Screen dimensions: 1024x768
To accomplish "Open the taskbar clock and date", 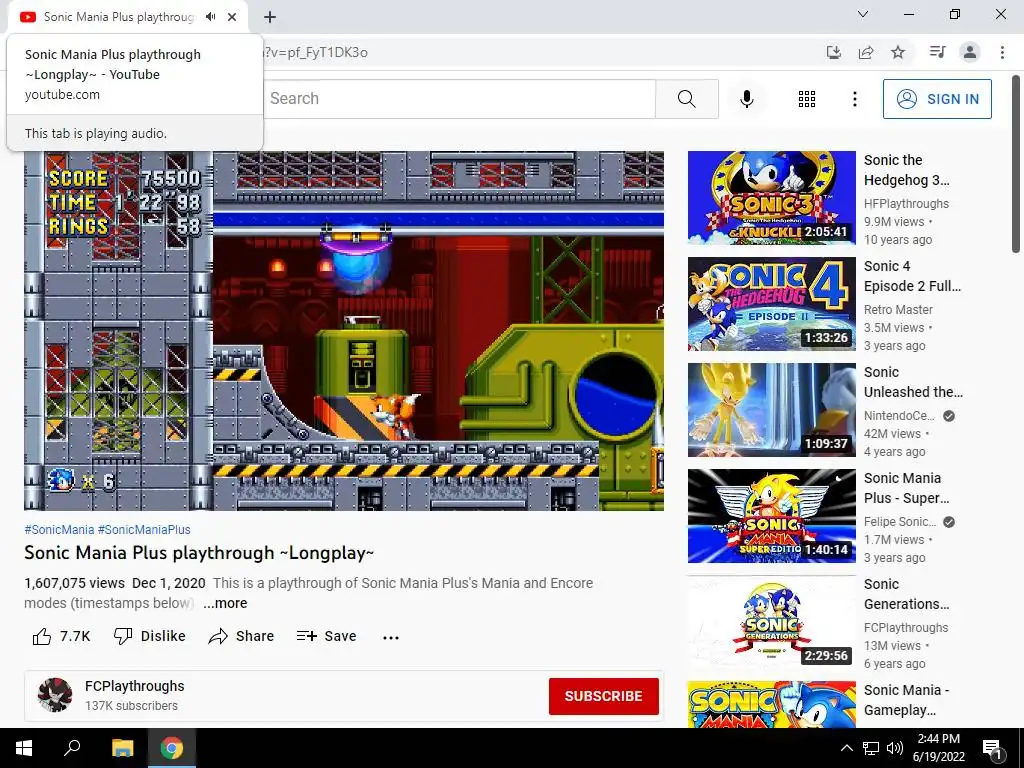I will point(938,748).
